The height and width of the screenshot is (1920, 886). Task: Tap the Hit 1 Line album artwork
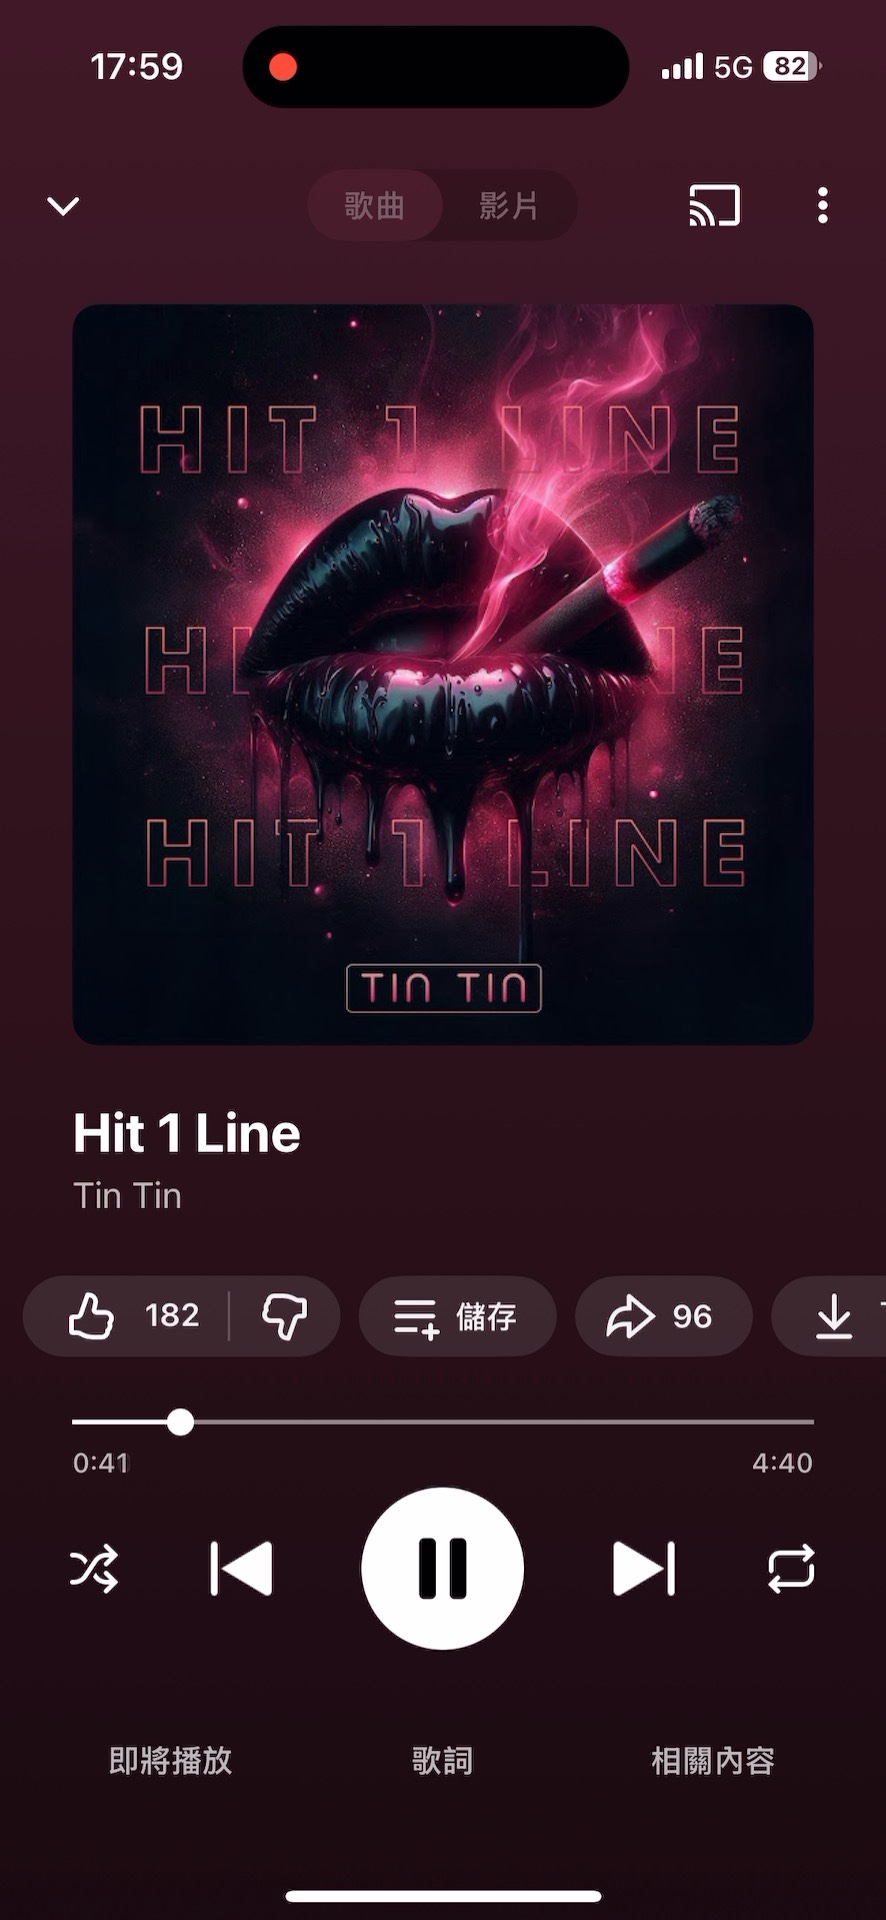[443, 675]
